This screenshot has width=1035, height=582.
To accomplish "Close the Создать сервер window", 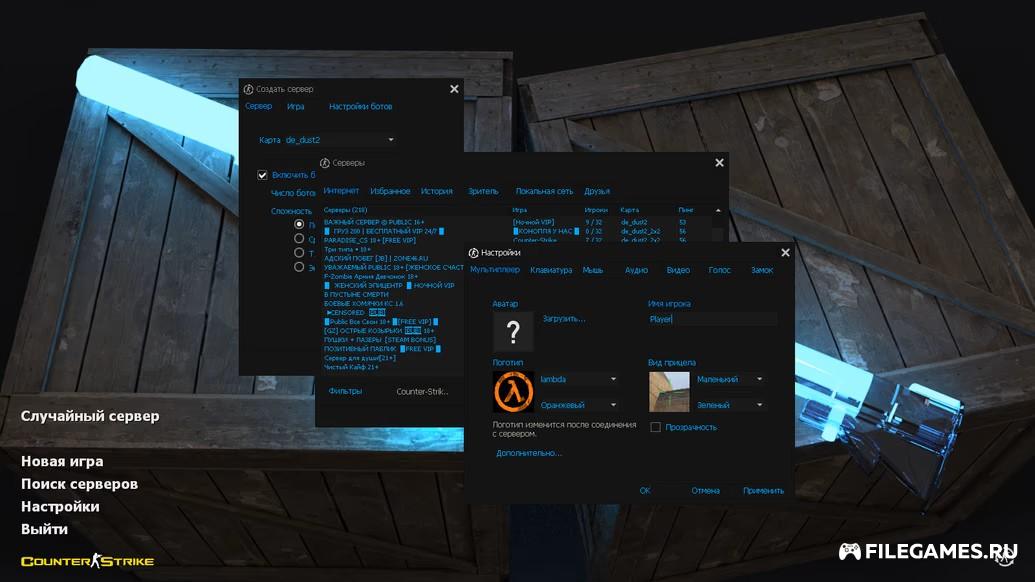I will click(454, 89).
